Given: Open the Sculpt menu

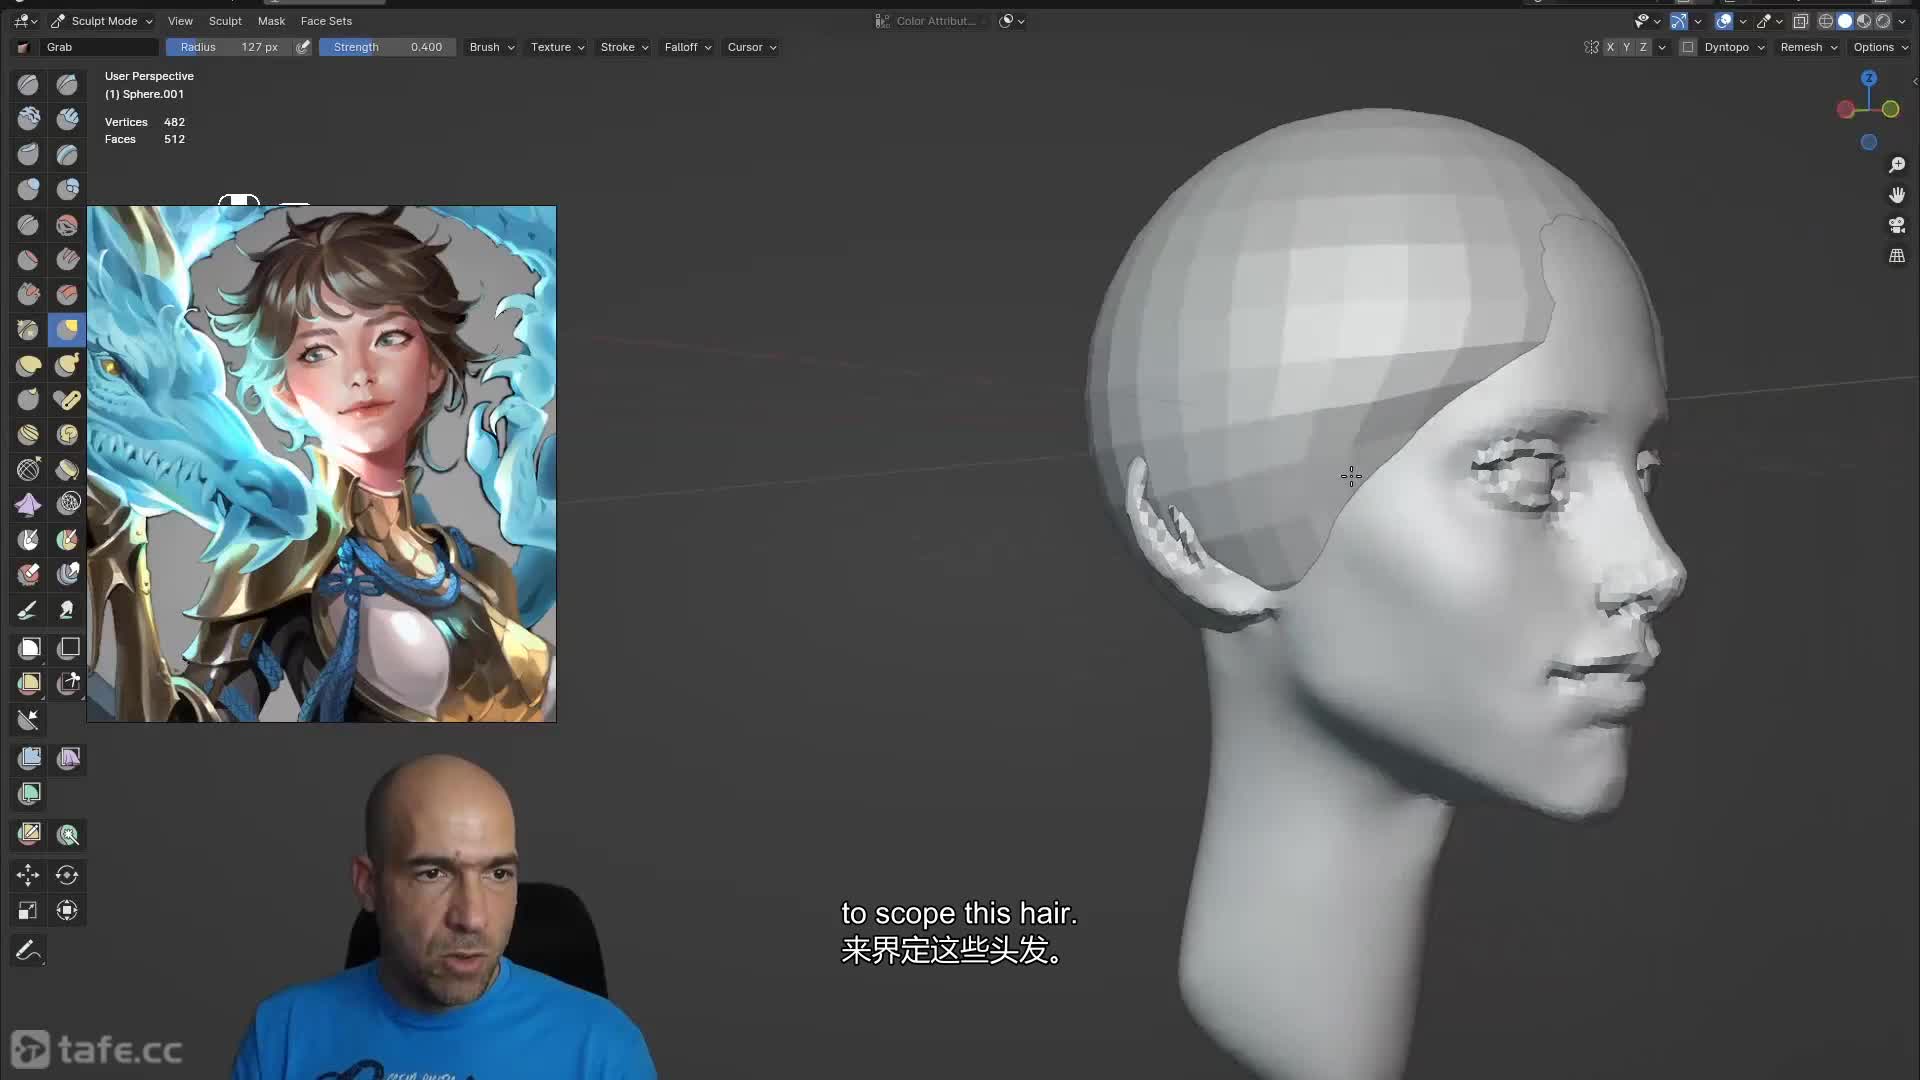Looking at the screenshot, I should click(225, 21).
